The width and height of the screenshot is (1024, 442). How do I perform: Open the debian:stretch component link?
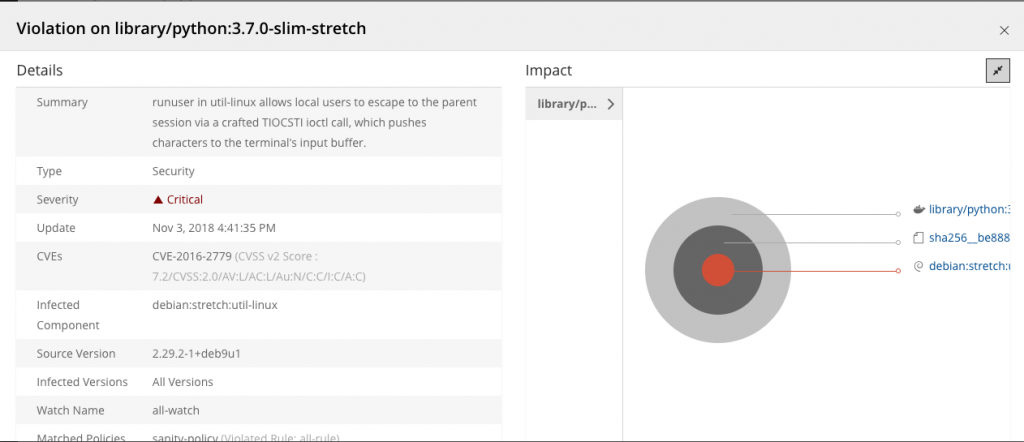click(x=969, y=267)
